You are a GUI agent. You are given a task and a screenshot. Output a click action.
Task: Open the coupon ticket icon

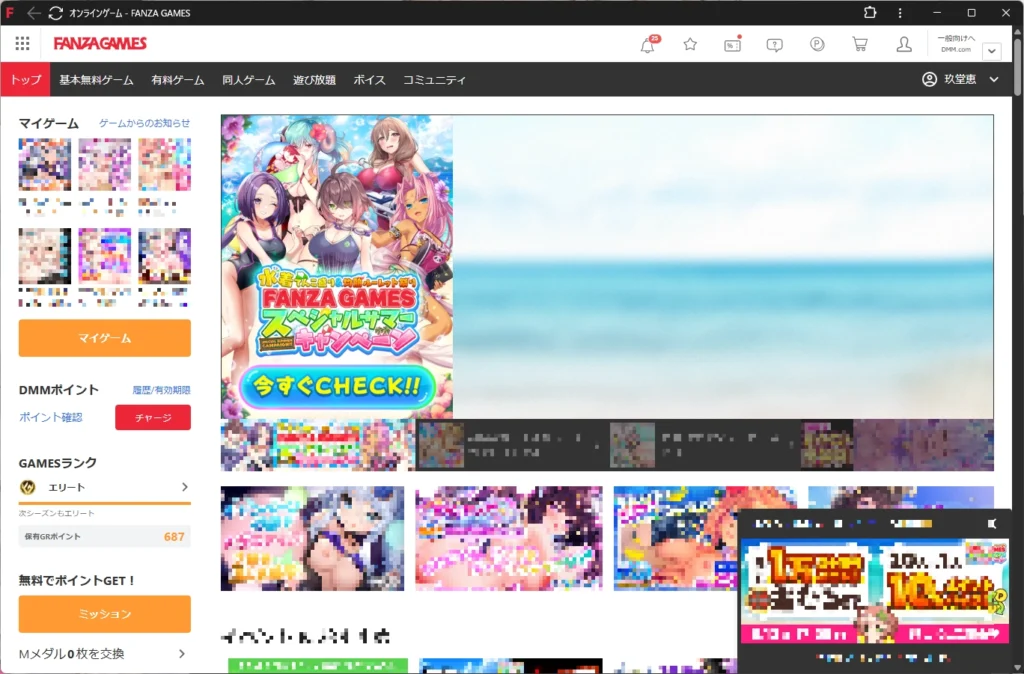(x=732, y=44)
